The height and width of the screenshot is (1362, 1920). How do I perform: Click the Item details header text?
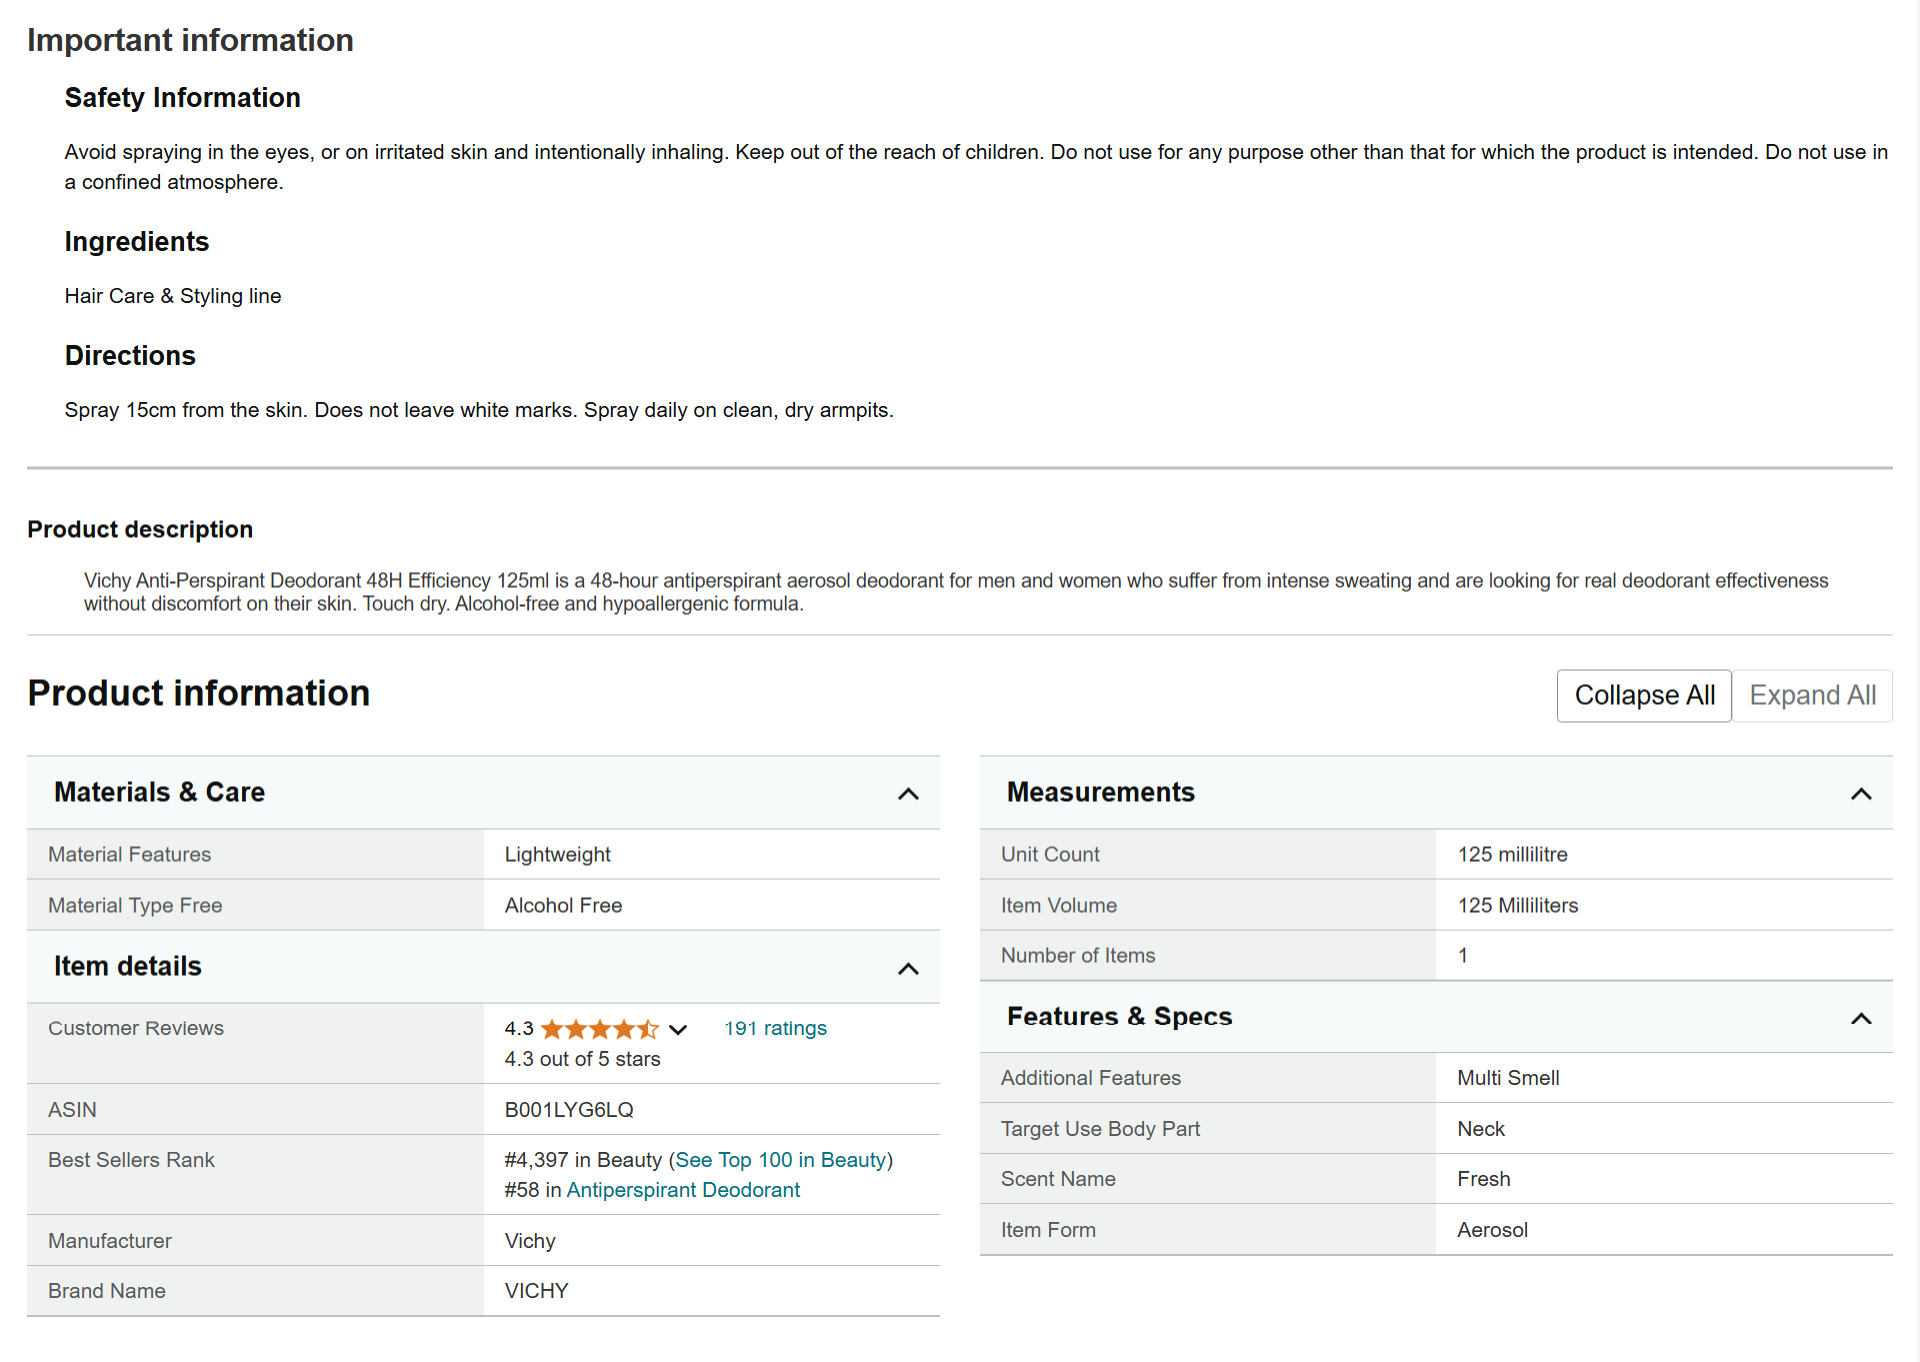pyautogui.click(x=128, y=966)
